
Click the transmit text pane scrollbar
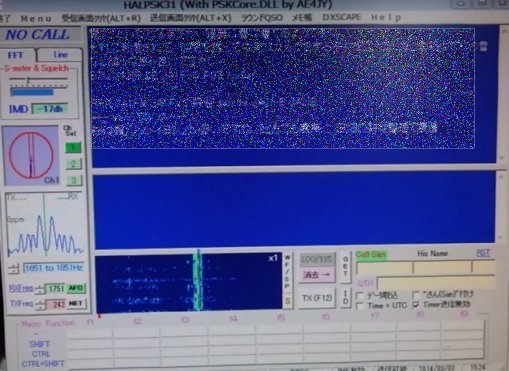point(501,207)
